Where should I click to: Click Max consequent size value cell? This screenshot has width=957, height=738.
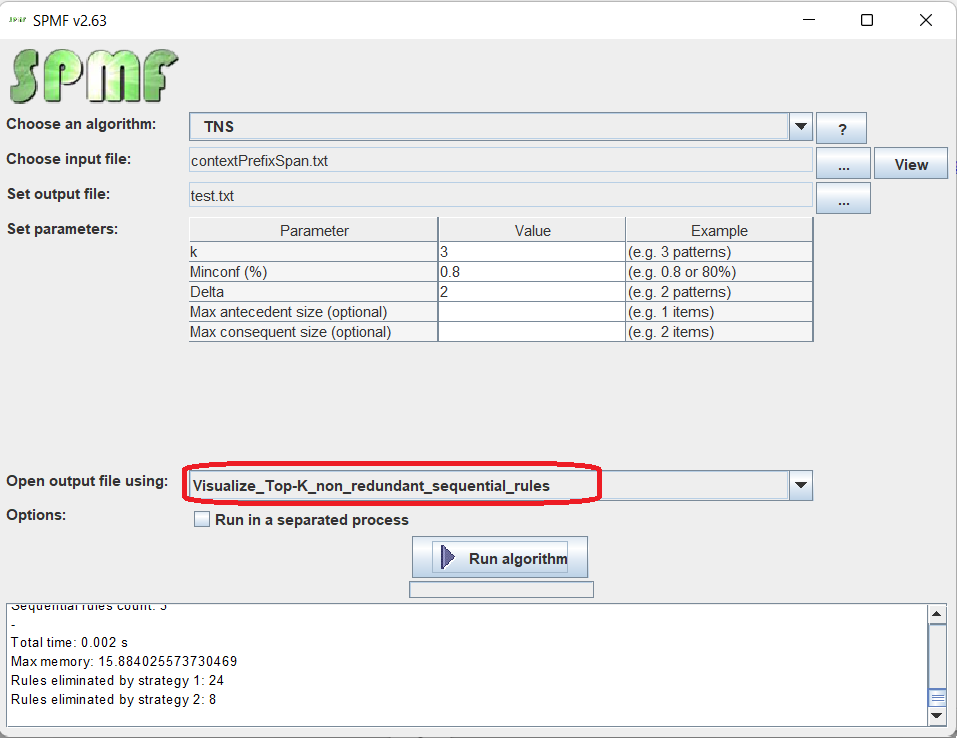(531, 332)
